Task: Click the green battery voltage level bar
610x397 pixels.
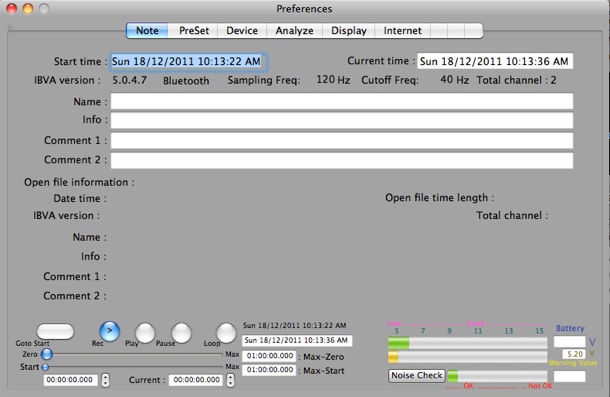Action: pos(468,343)
